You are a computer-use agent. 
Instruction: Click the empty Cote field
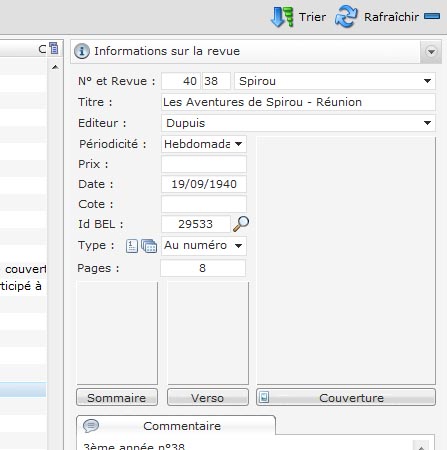tap(204, 204)
